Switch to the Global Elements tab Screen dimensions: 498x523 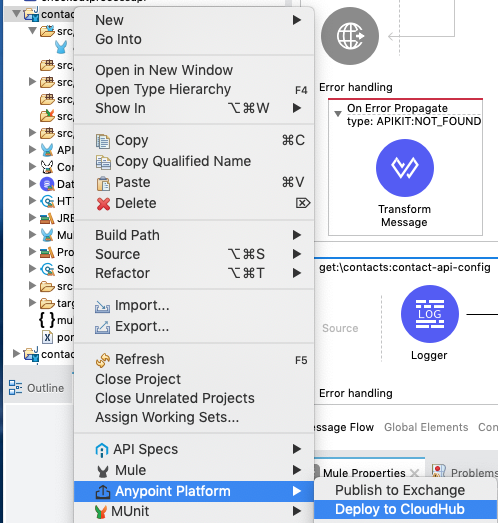[426, 427]
